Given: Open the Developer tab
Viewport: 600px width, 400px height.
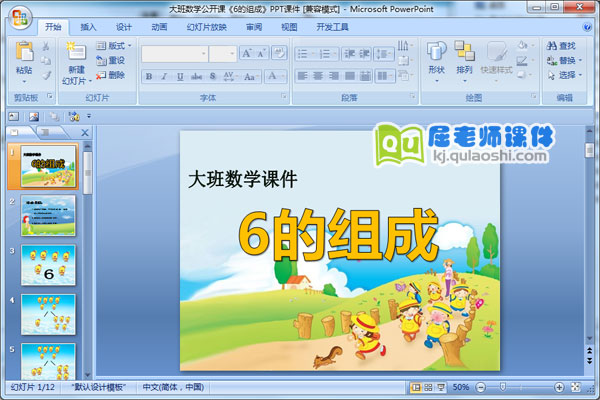Looking at the screenshot, I should tap(333, 27).
